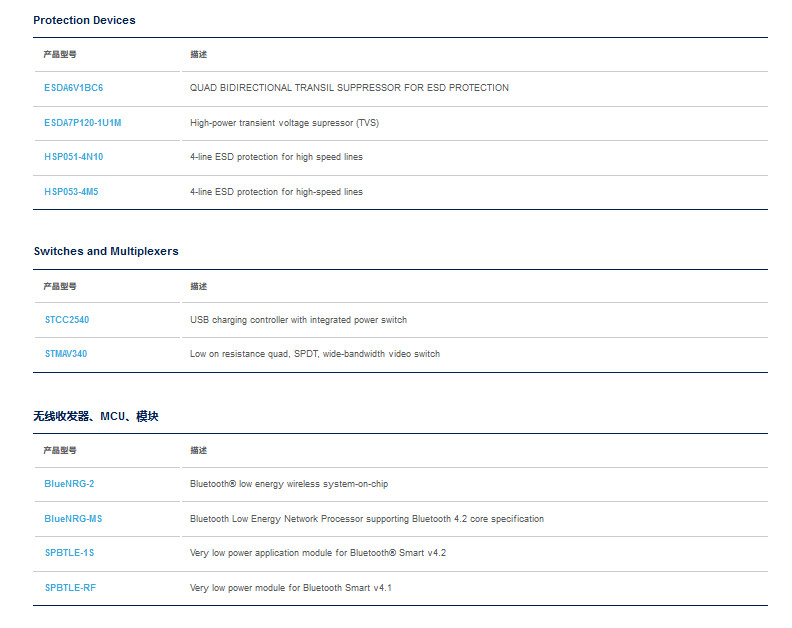Click the 4-line ESD protection for high speed lines text

[276, 157]
